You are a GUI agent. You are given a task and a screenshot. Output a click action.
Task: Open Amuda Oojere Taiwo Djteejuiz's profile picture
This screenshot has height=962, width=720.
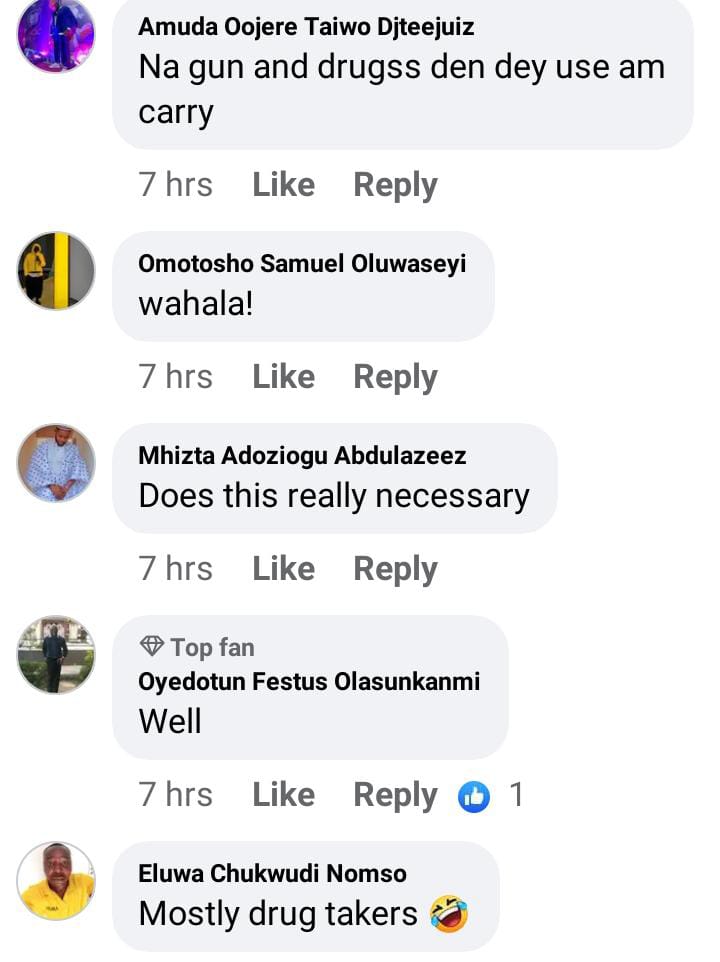point(56,34)
